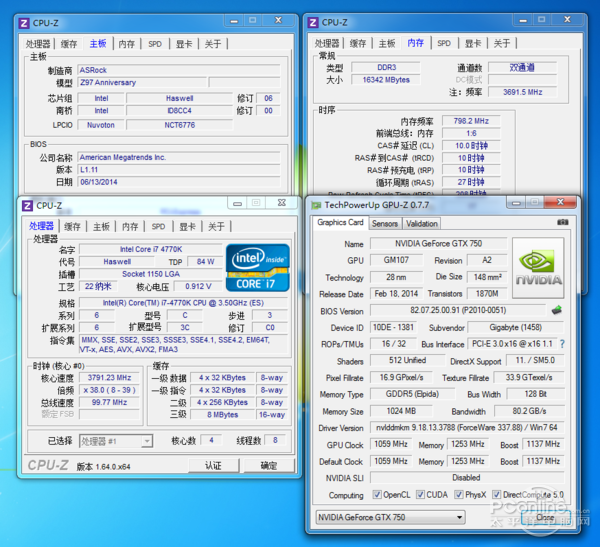This screenshot has height=547, width=600.
Task: Click the BIOS Version field in GPU-Z
Action: [x=456, y=311]
